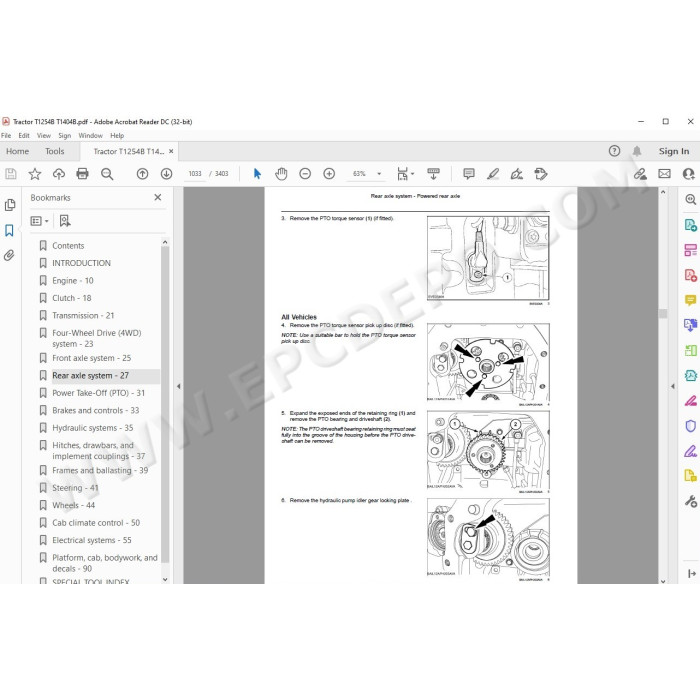Activate the selection arrow tool

(x=257, y=174)
